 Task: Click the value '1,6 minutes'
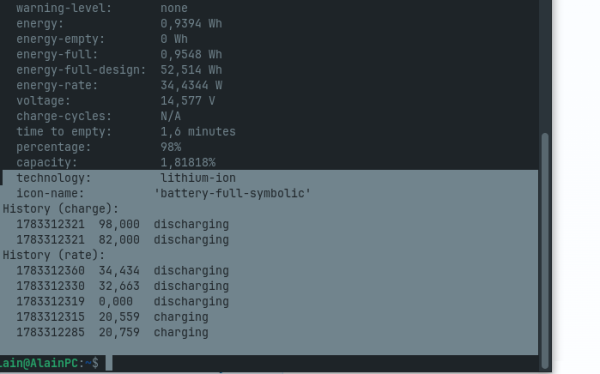click(198, 132)
